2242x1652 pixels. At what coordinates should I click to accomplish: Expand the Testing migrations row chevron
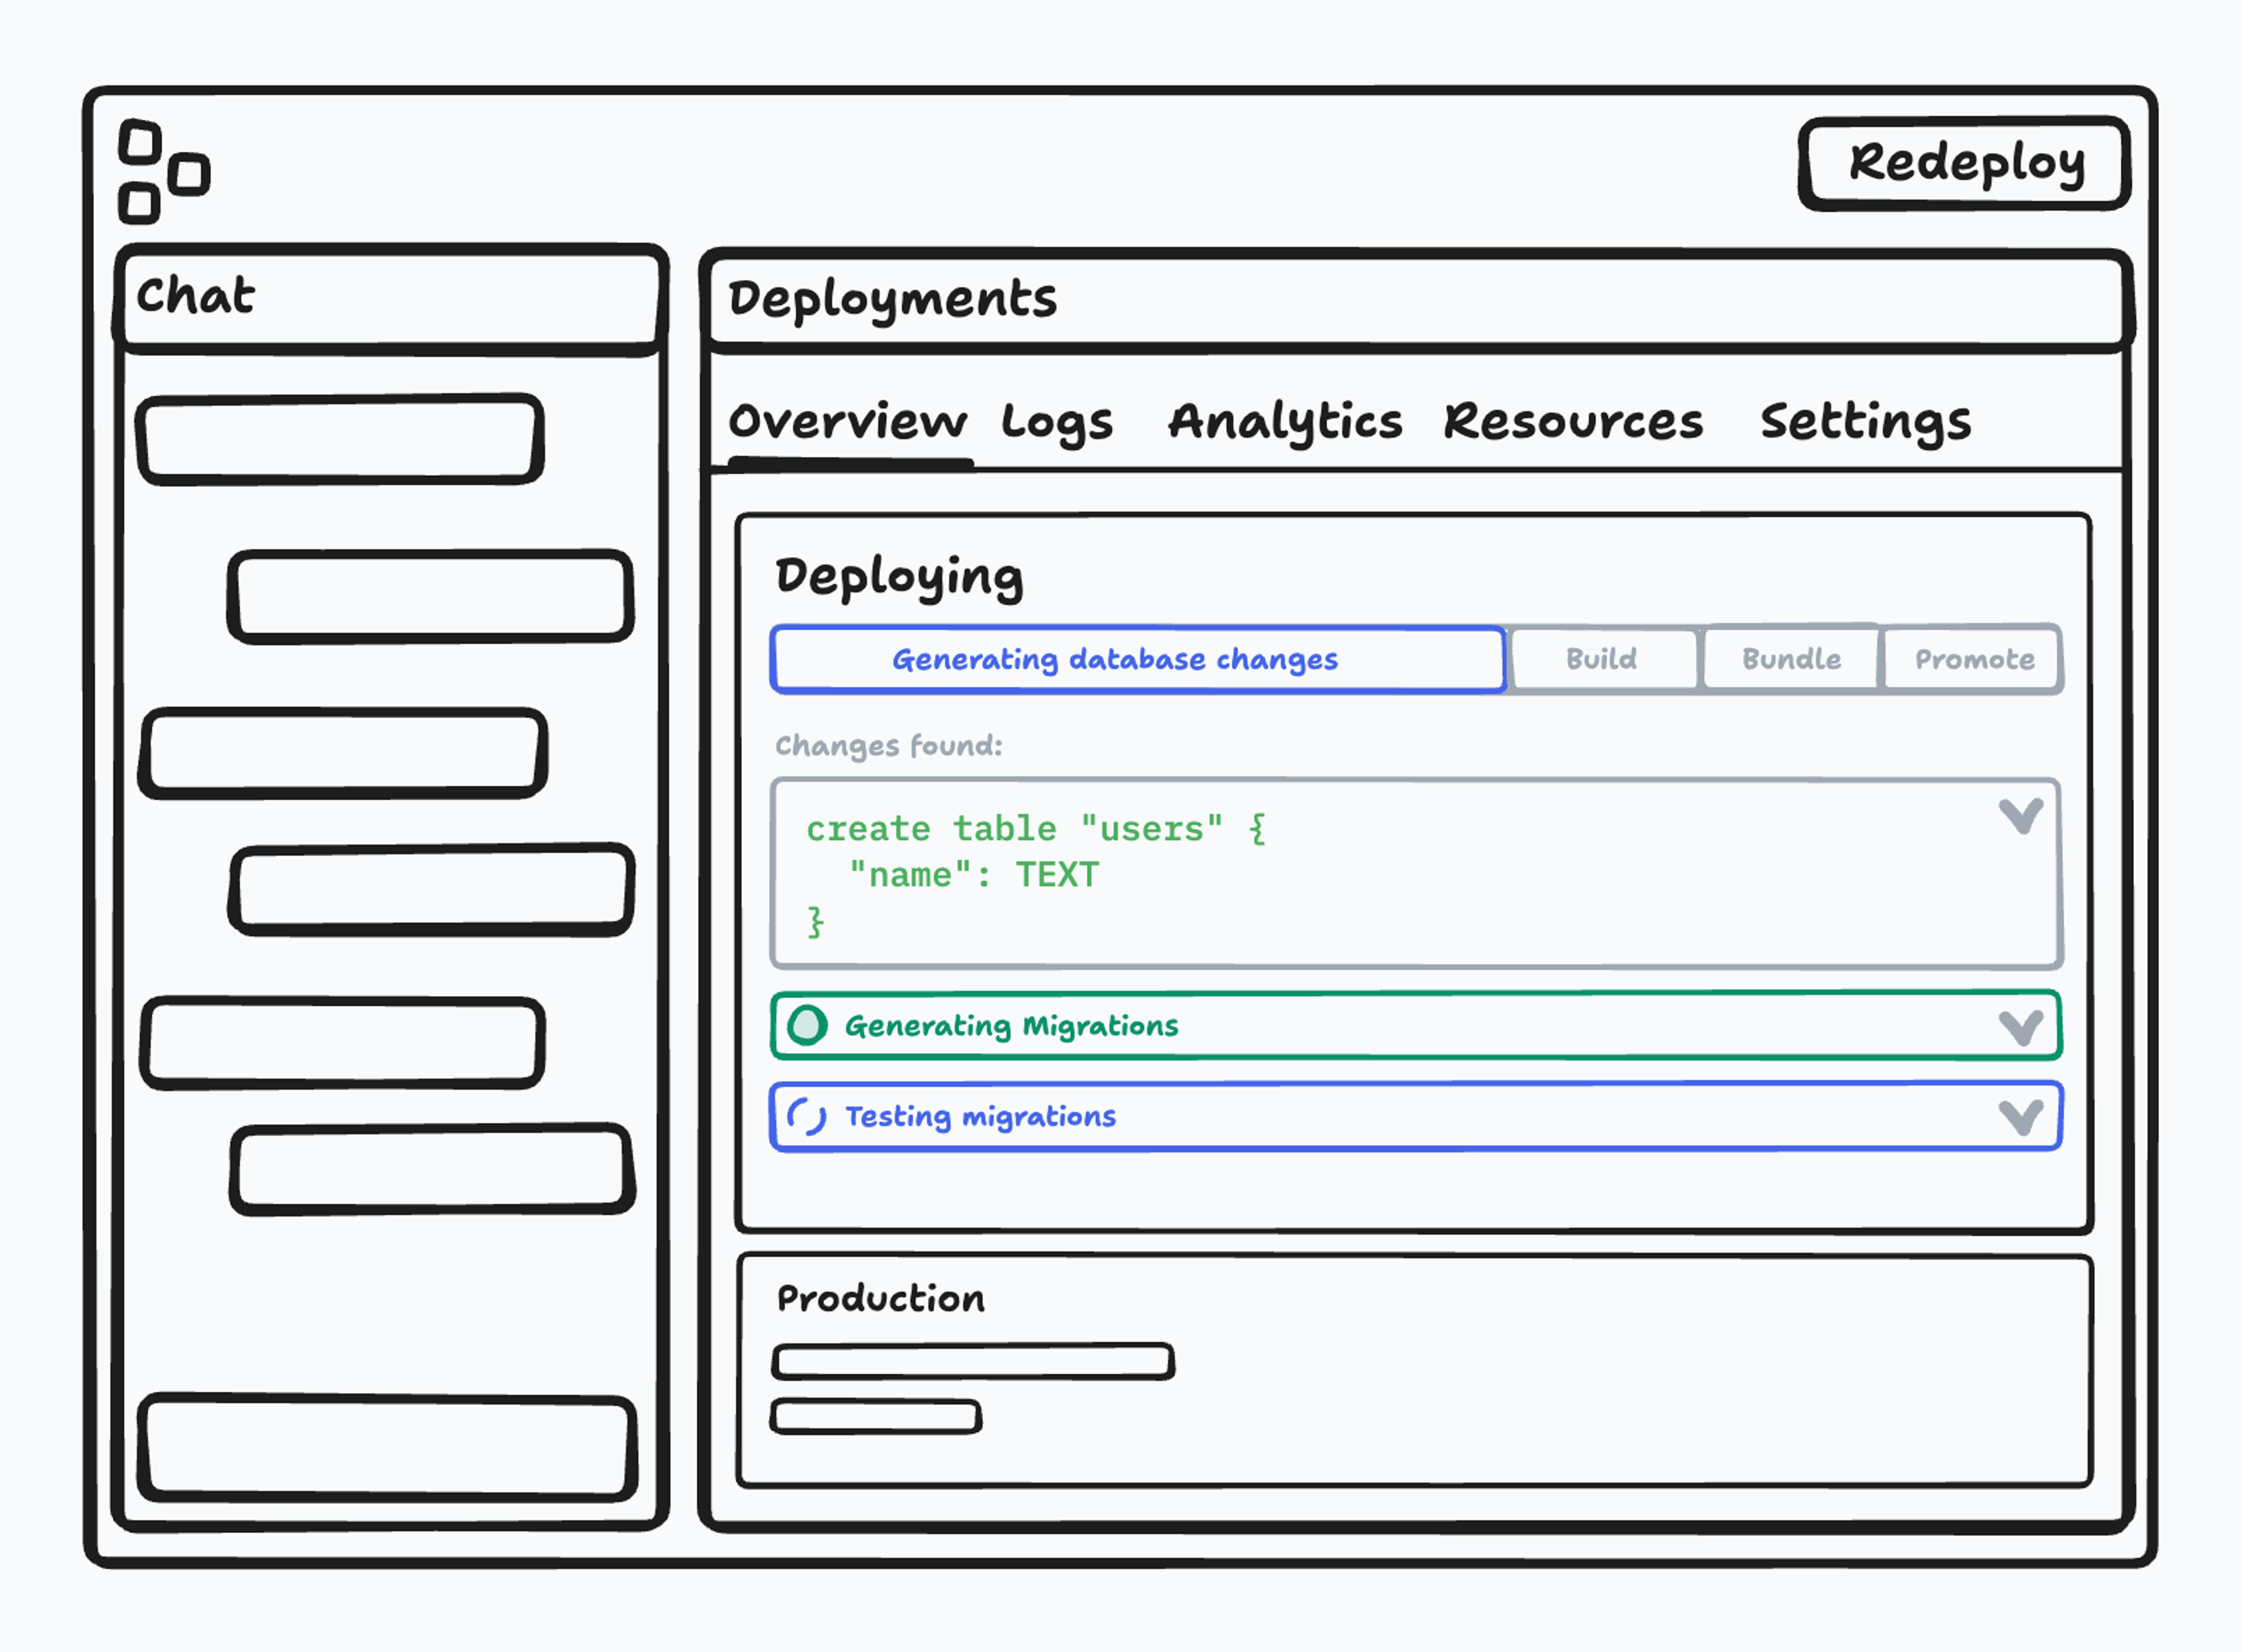pos(2021,1118)
